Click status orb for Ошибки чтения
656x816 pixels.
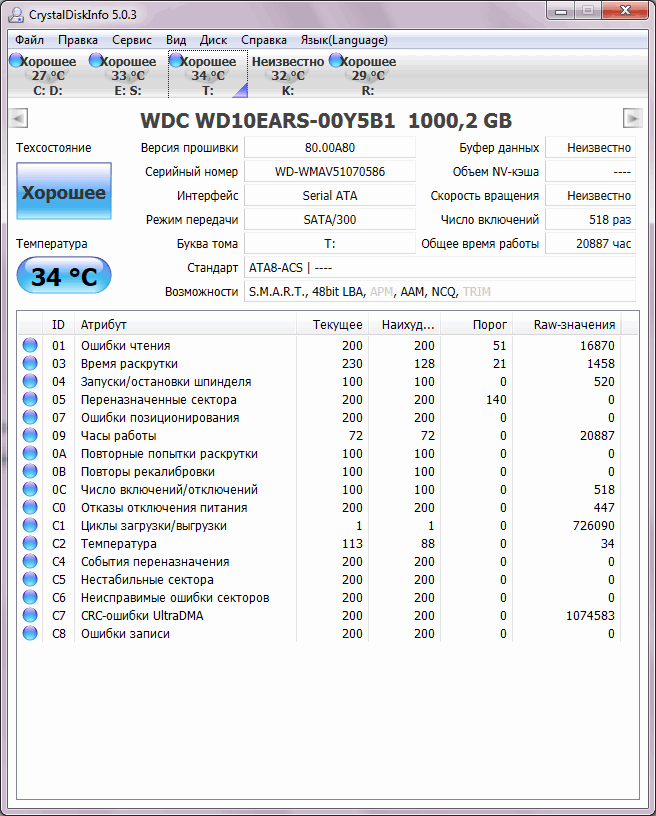(x=30, y=345)
